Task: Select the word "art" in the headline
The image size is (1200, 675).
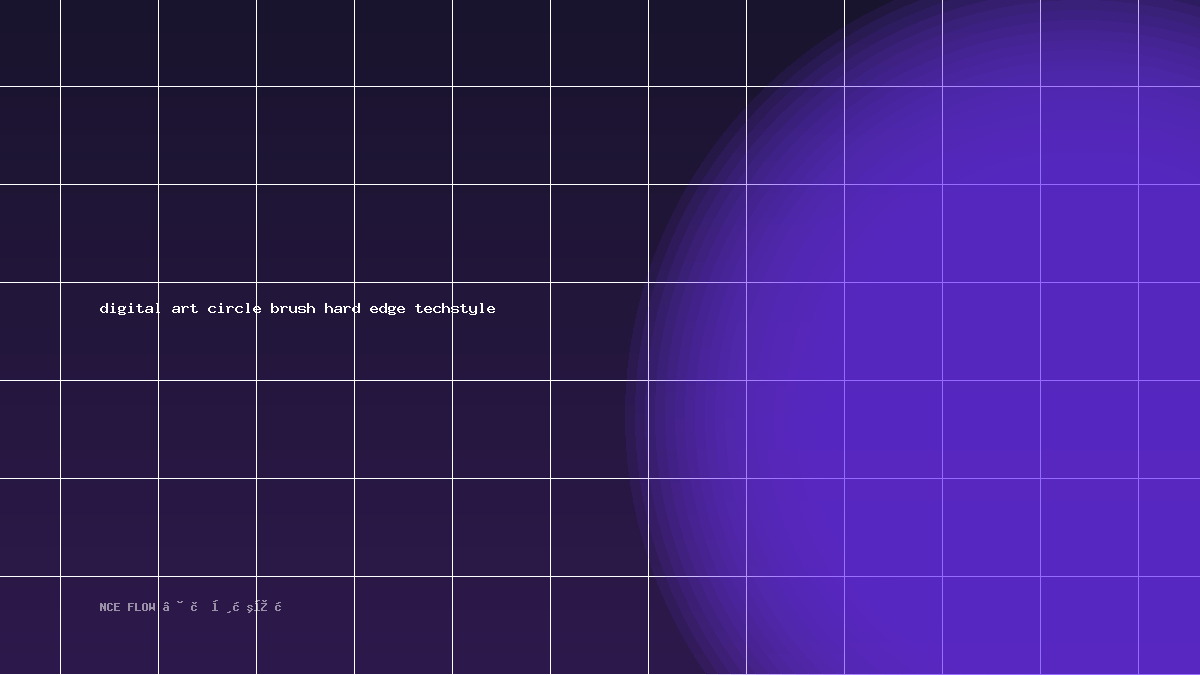Action: pyautogui.click(x=185, y=308)
